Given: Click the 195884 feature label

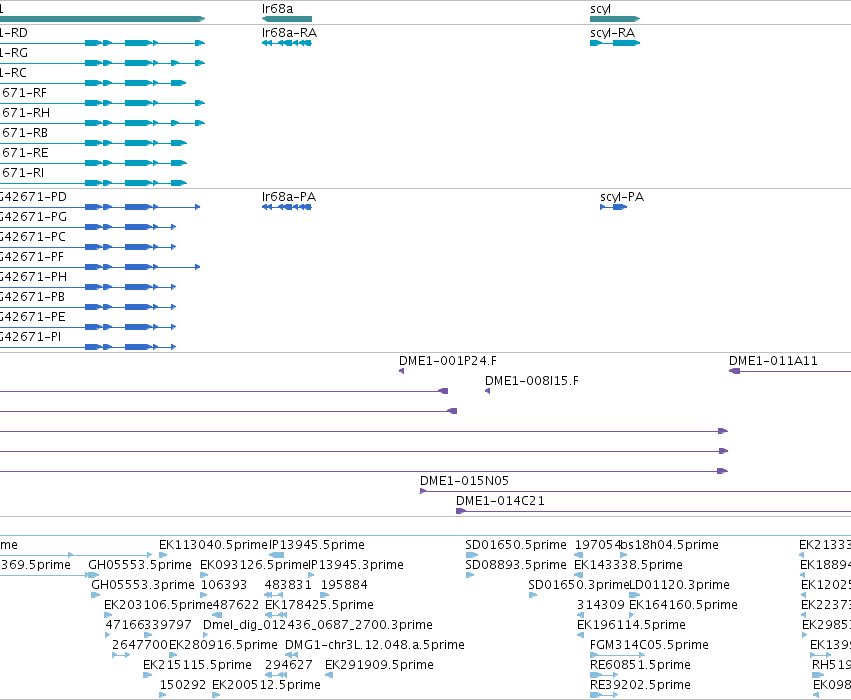Looking at the screenshot, I should 344,585.
